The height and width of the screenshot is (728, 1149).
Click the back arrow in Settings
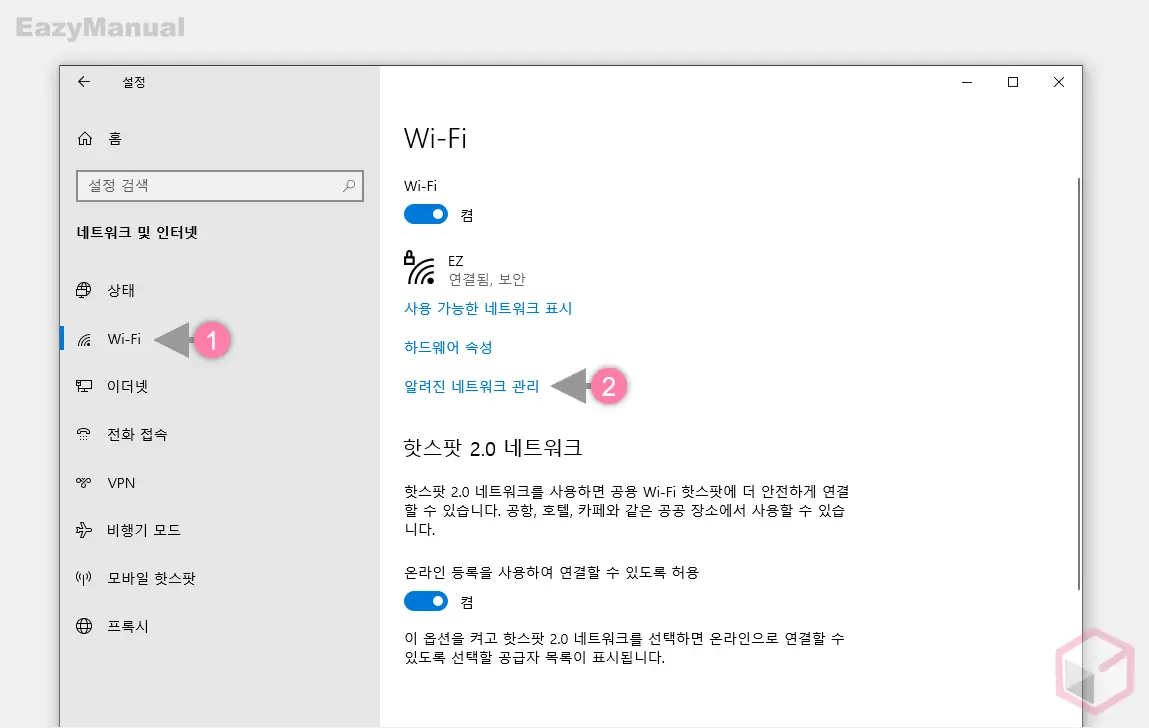(84, 82)
